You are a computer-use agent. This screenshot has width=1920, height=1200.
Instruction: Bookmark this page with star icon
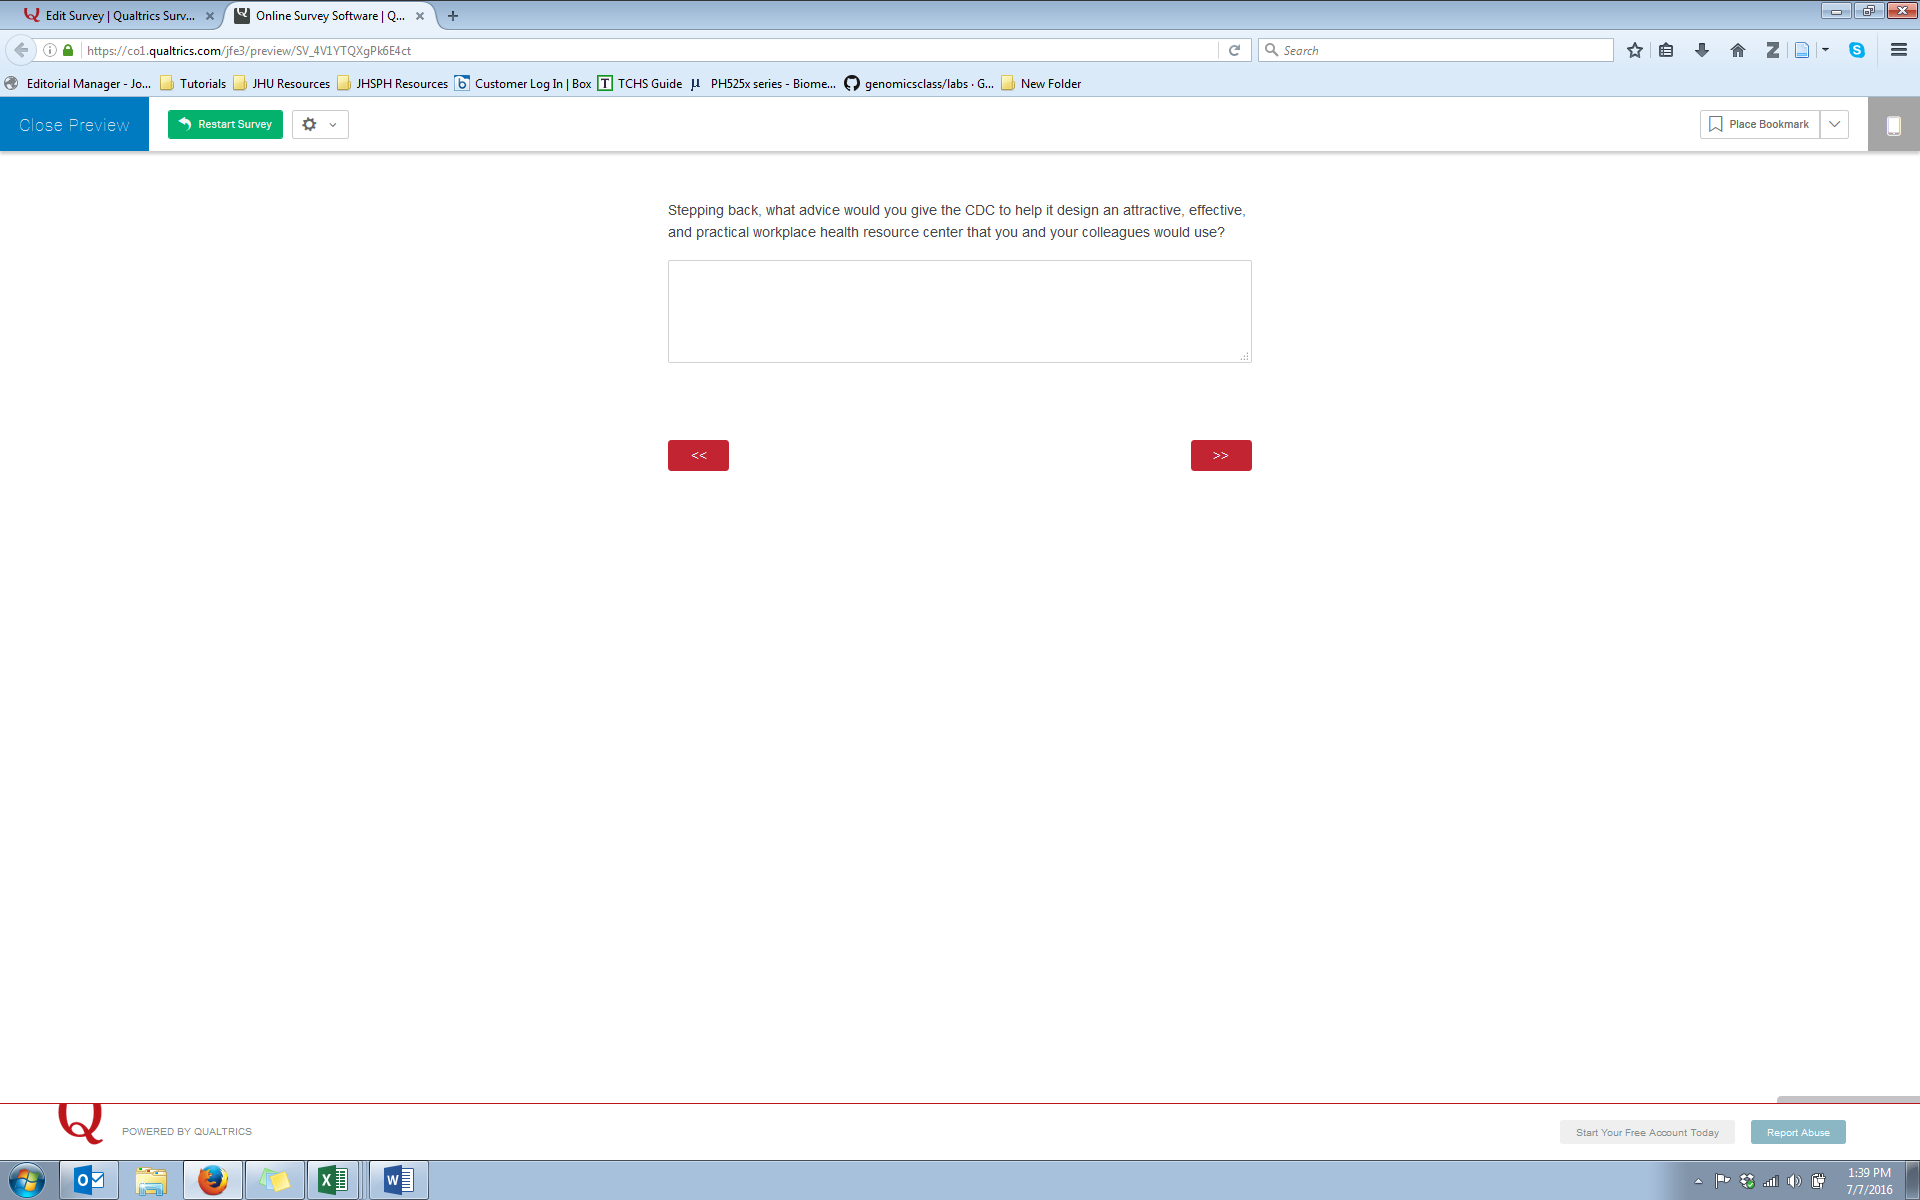click(1634, 50)
